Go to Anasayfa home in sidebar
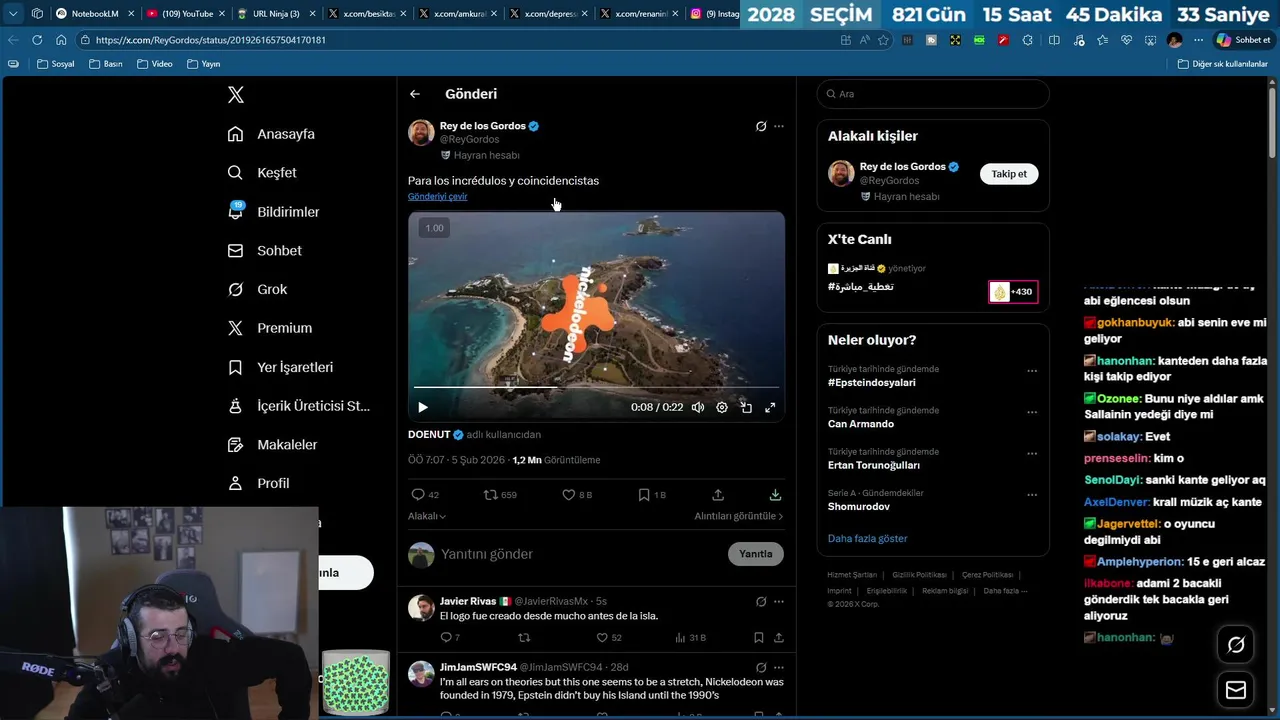 [271, 134]
